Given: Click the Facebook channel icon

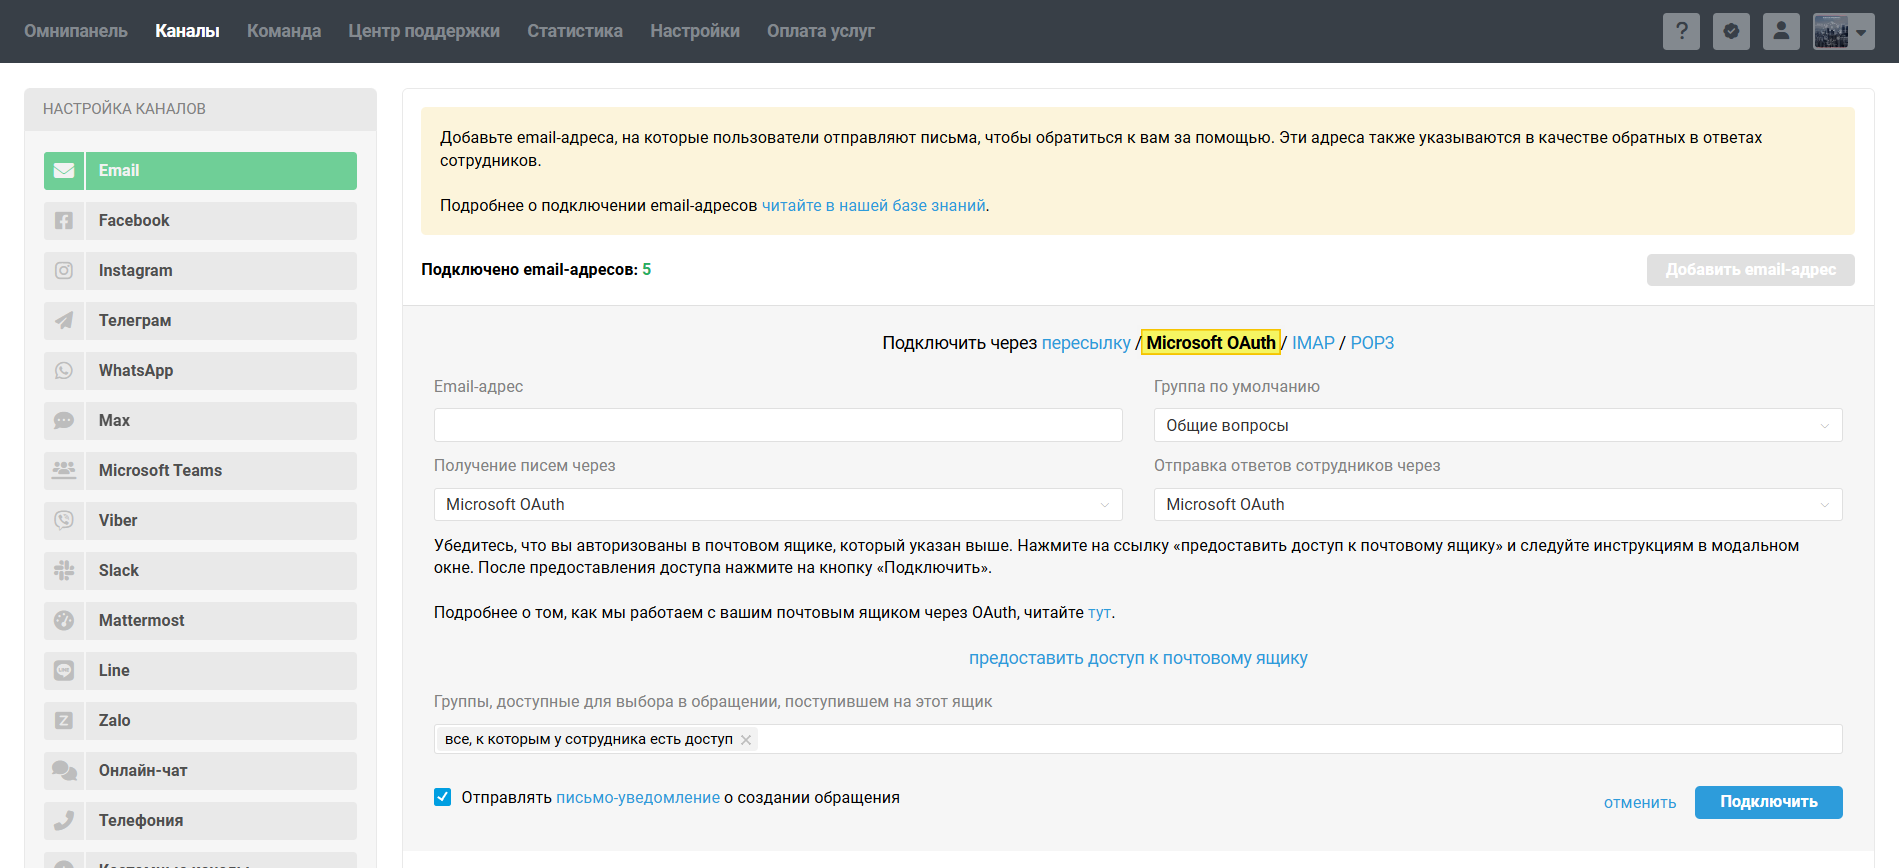Looking at the screenshot, I should click(64, 221).
